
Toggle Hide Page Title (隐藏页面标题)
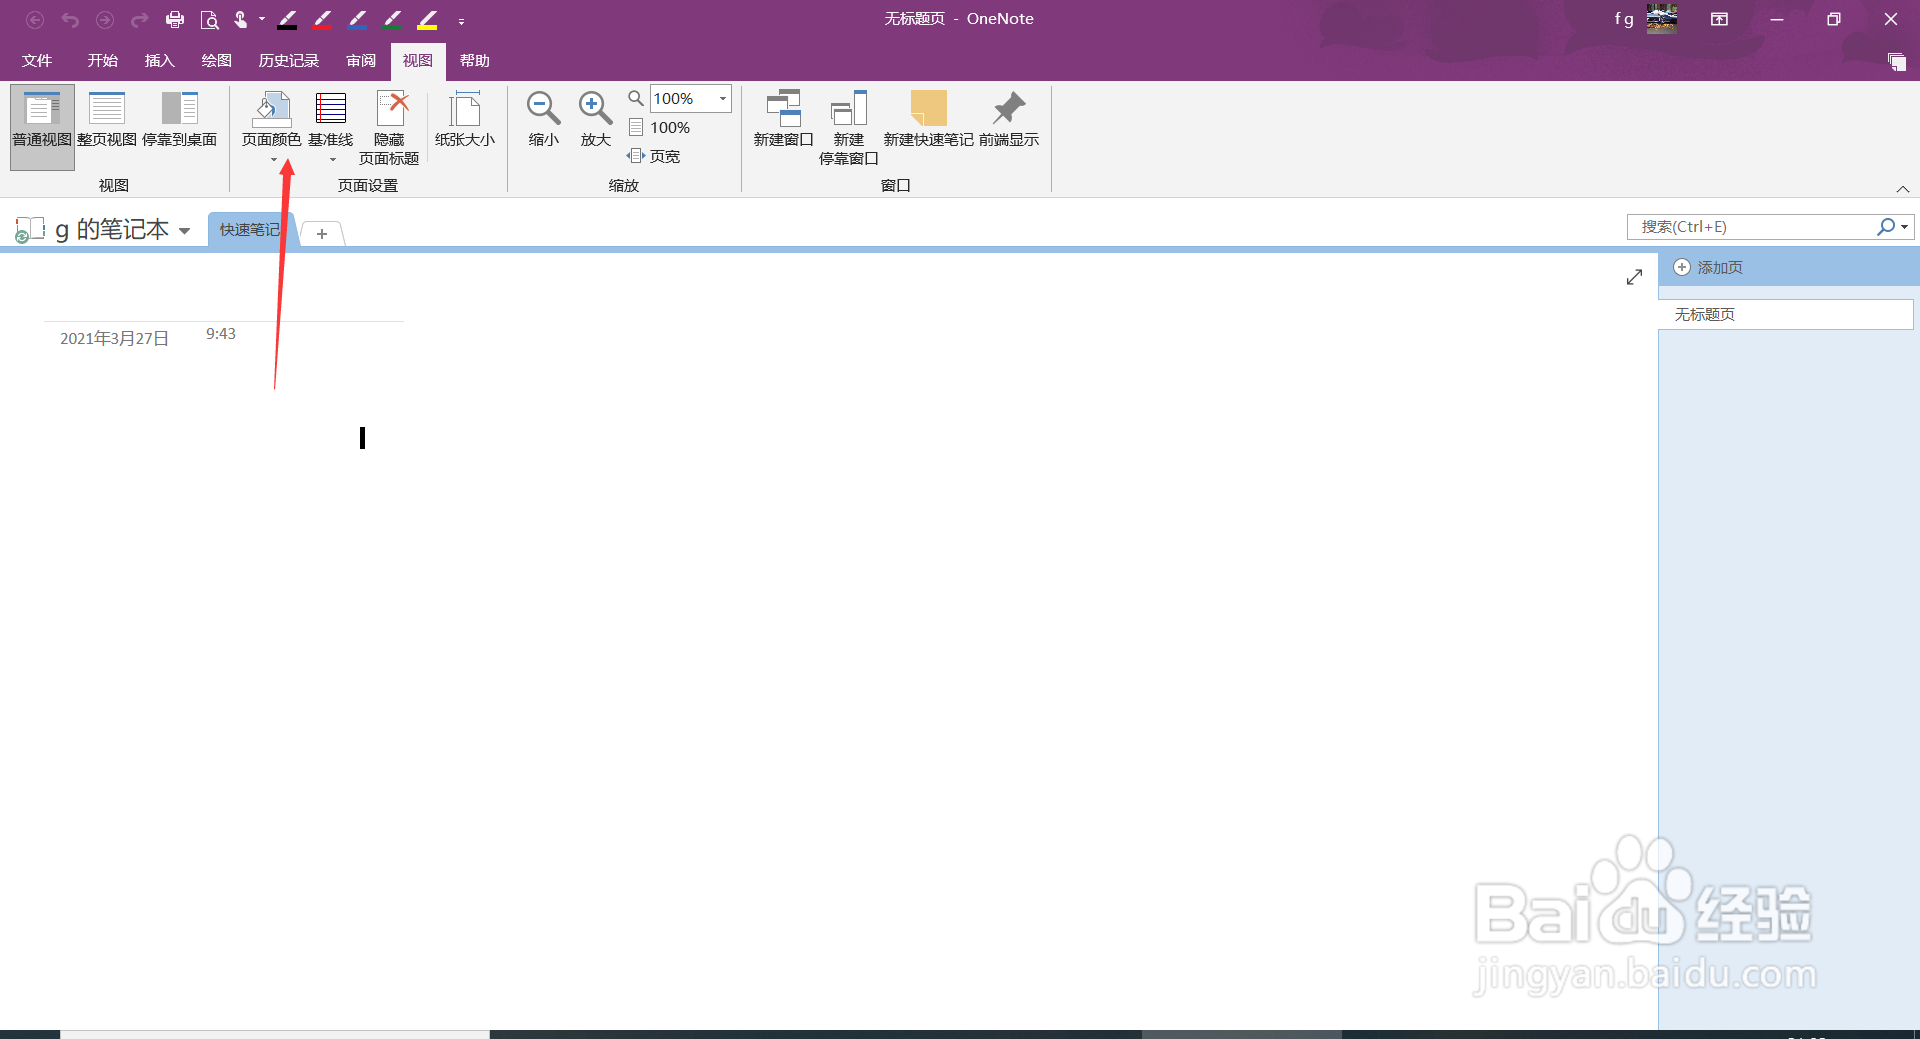[389, 127]
